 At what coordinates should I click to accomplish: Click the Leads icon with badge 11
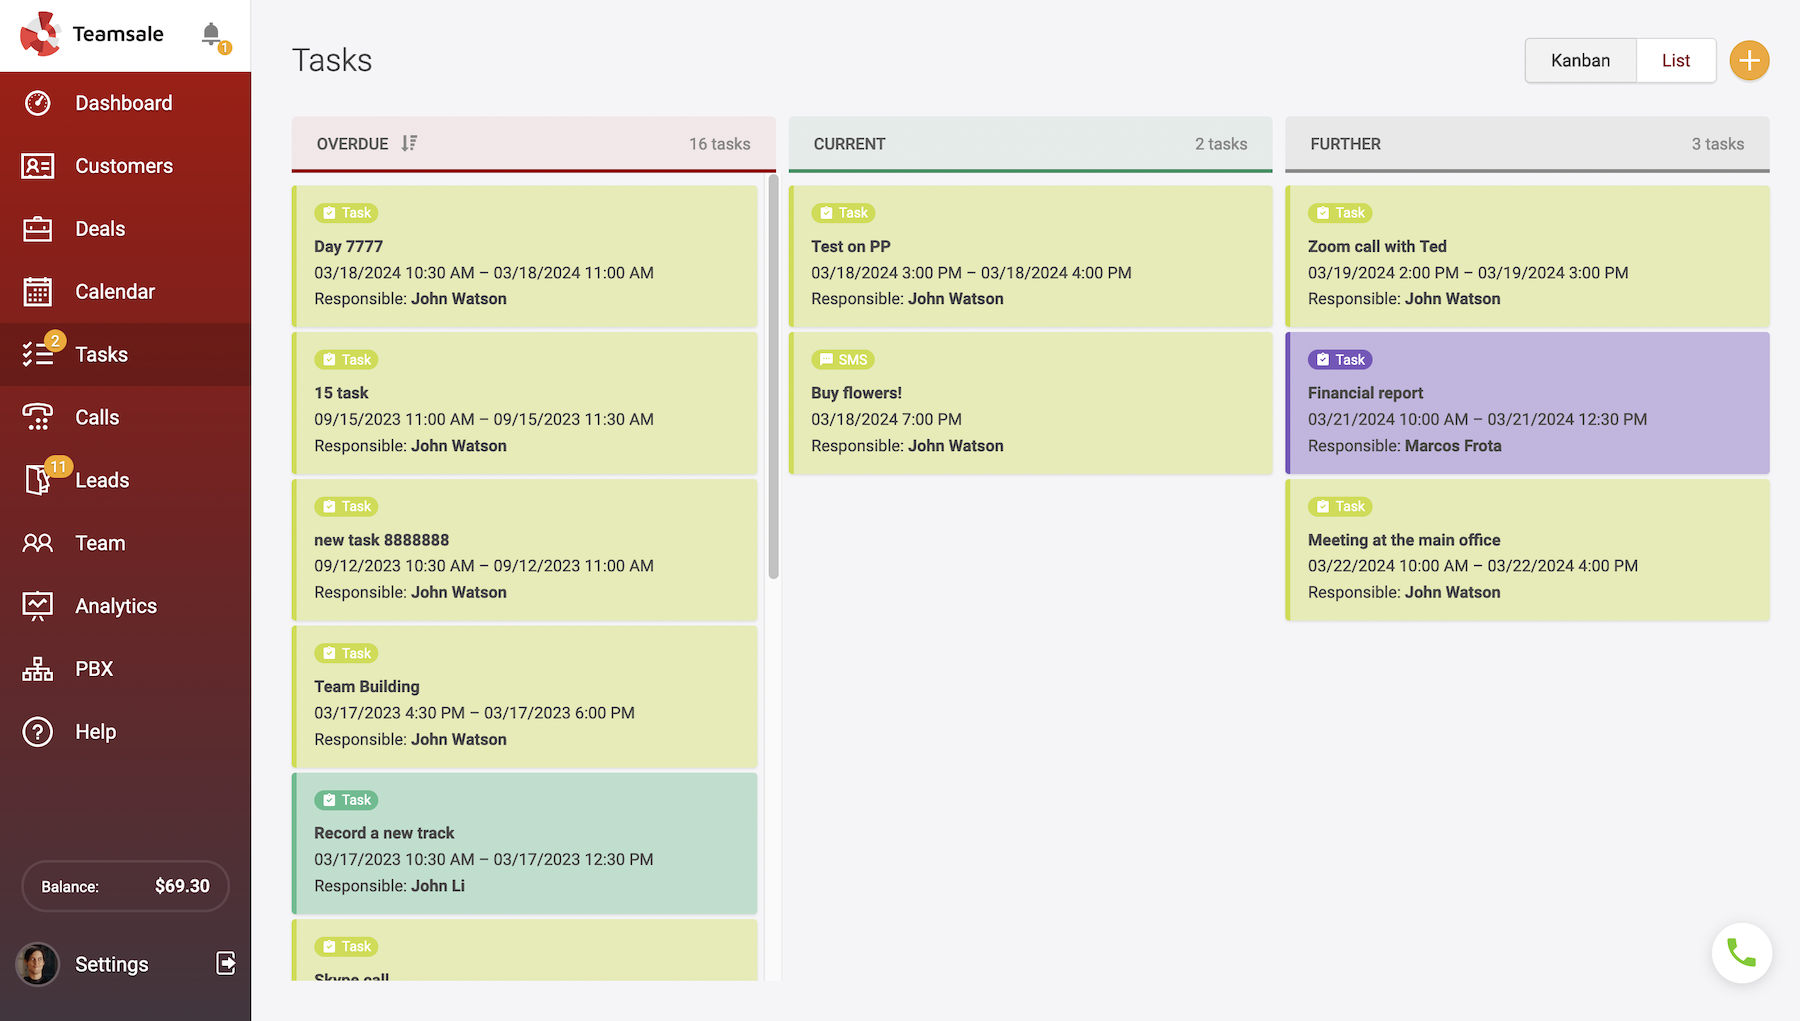tap(38, 480)
